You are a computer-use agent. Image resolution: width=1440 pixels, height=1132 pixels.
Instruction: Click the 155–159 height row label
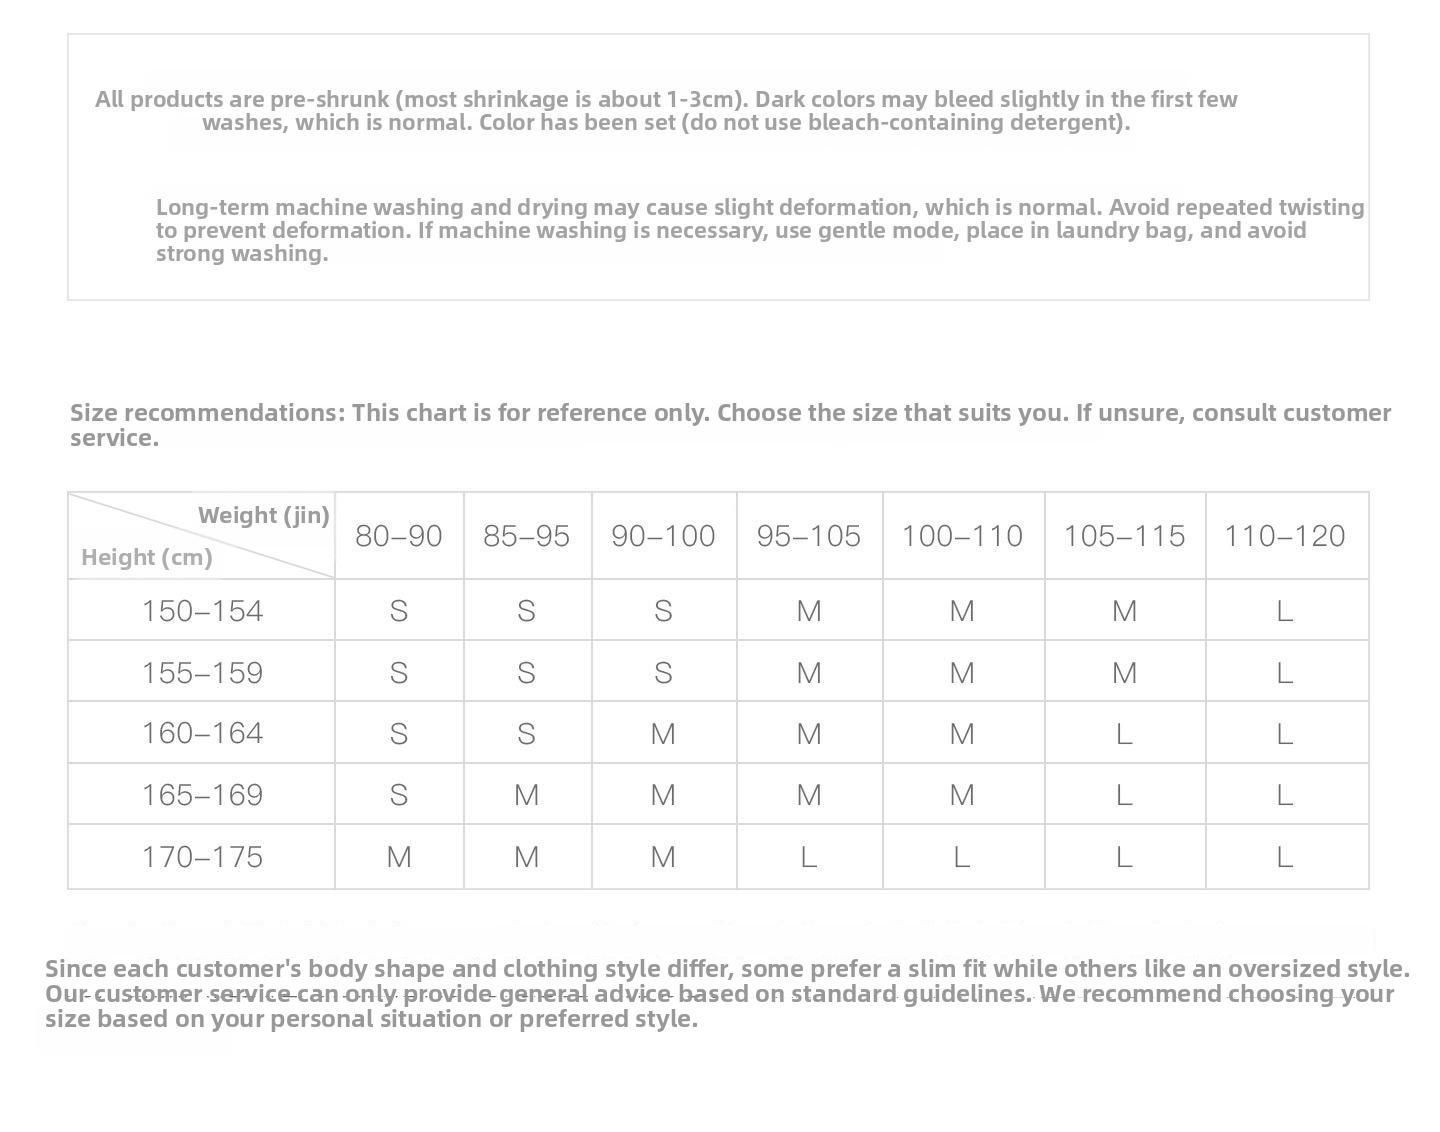coord(202,673)
